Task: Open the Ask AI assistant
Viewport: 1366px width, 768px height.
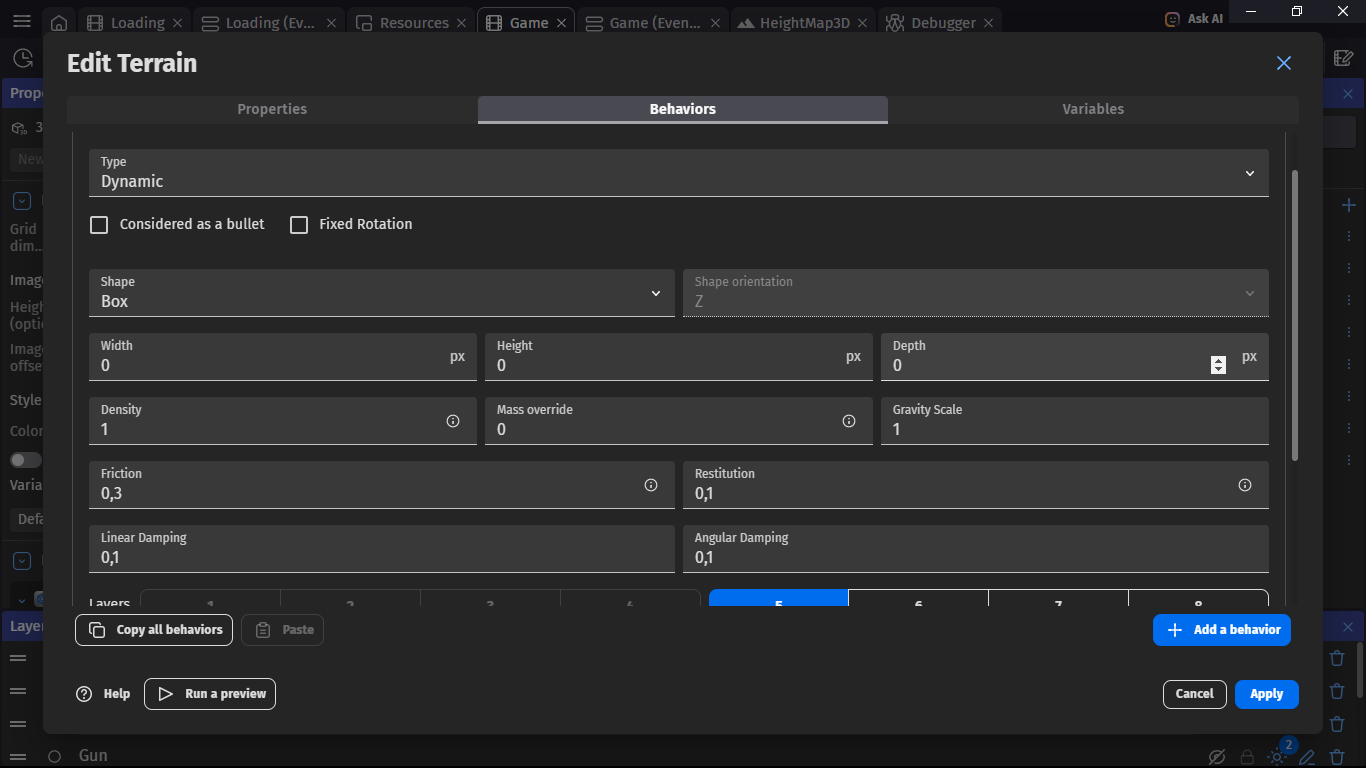Action: pyautogui.click(x=1194, y=19)
